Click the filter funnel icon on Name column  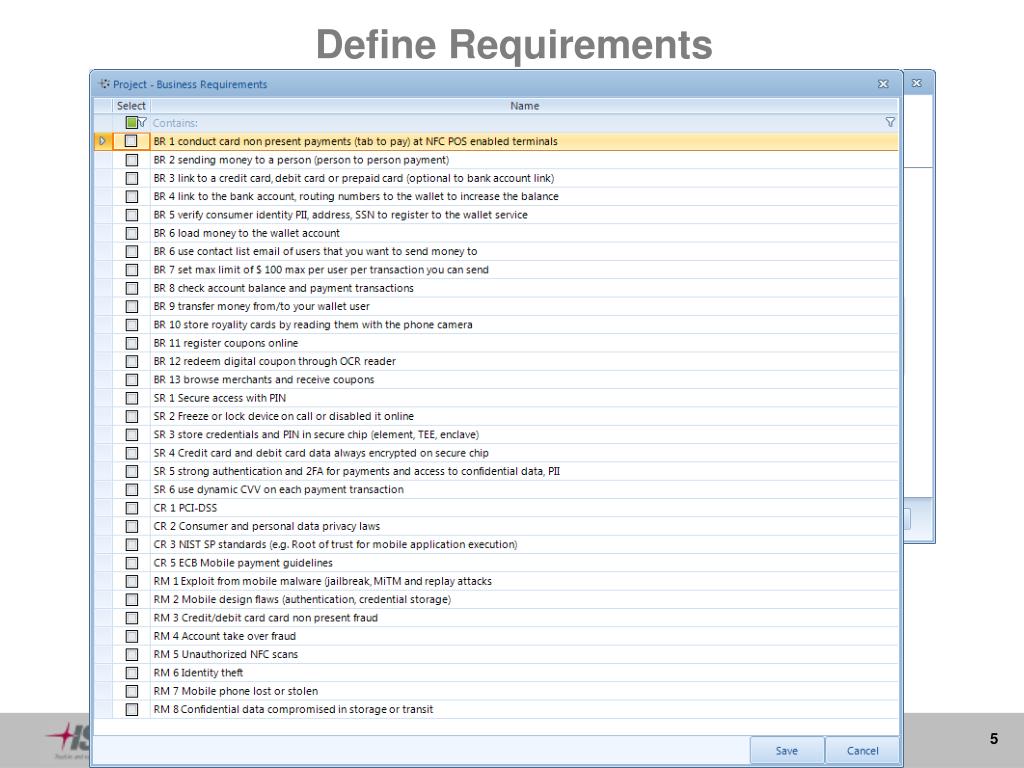(x=889, y=122)
